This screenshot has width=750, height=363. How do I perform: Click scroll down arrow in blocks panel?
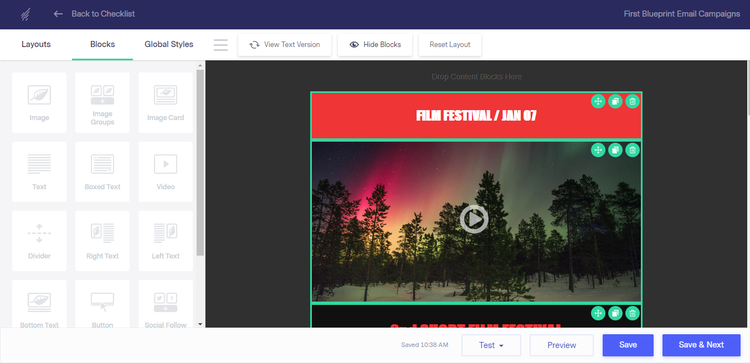point(200,324)
